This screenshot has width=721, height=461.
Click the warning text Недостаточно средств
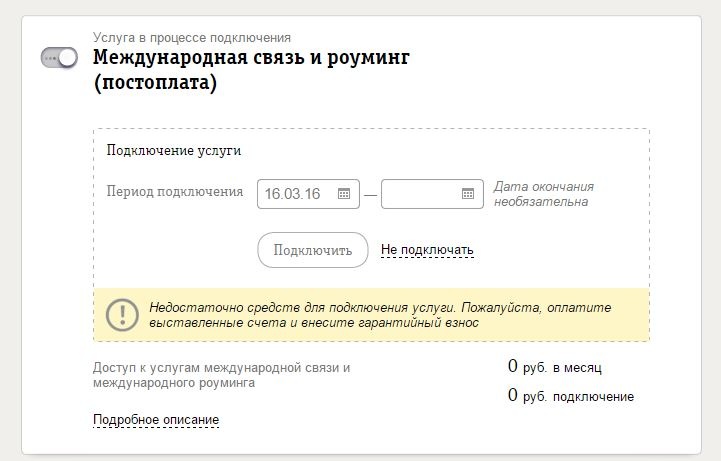coord(380,315)
